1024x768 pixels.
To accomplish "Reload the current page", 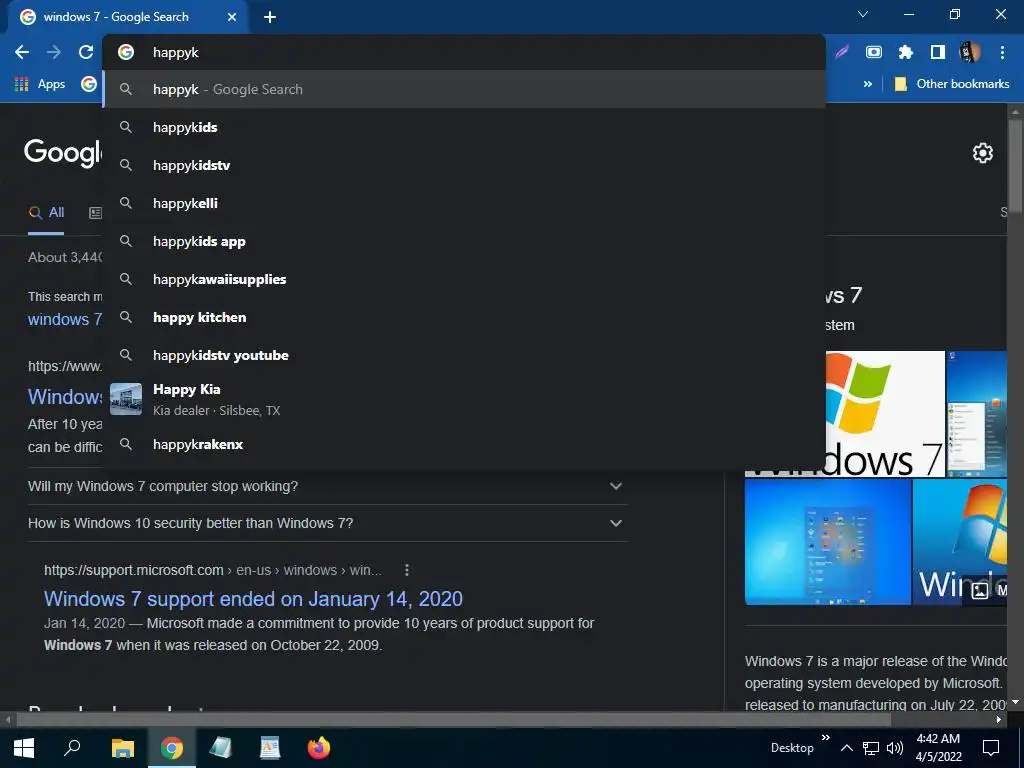I will (86, 52).
